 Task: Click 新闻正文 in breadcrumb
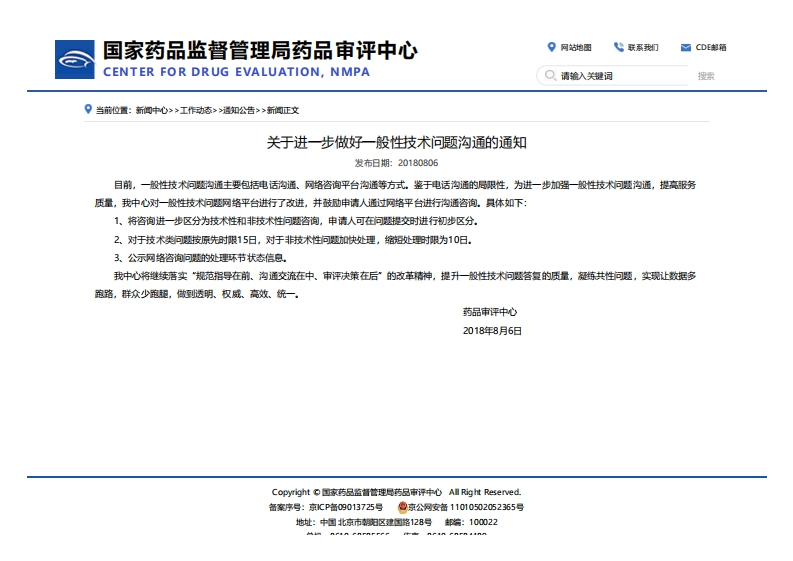coord(283,110)
